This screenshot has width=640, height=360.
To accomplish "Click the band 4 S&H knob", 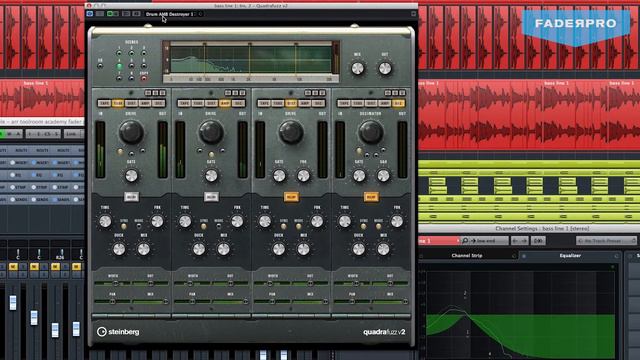I will pyautogui.click(x=383, y=176).
